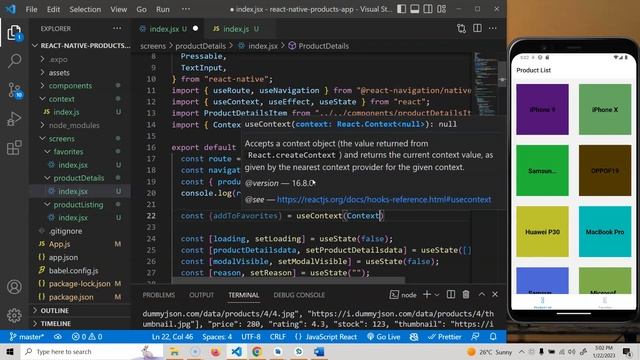
Task: Switch to the OUTPUT panel tab
Action: point(201,295)
